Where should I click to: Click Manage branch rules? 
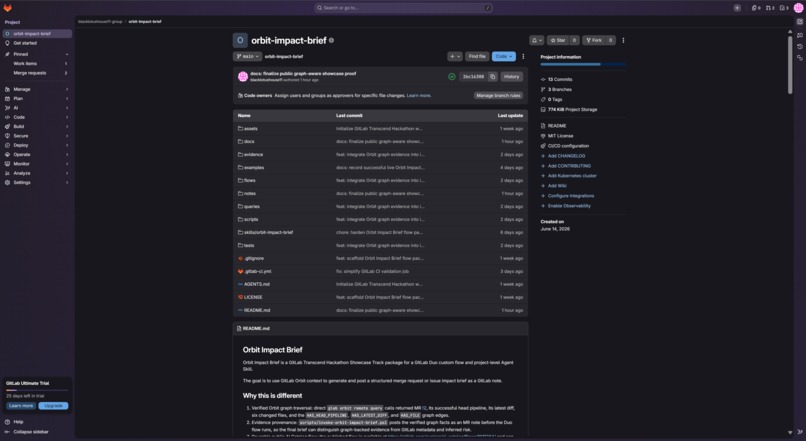(x=498, y=96)
